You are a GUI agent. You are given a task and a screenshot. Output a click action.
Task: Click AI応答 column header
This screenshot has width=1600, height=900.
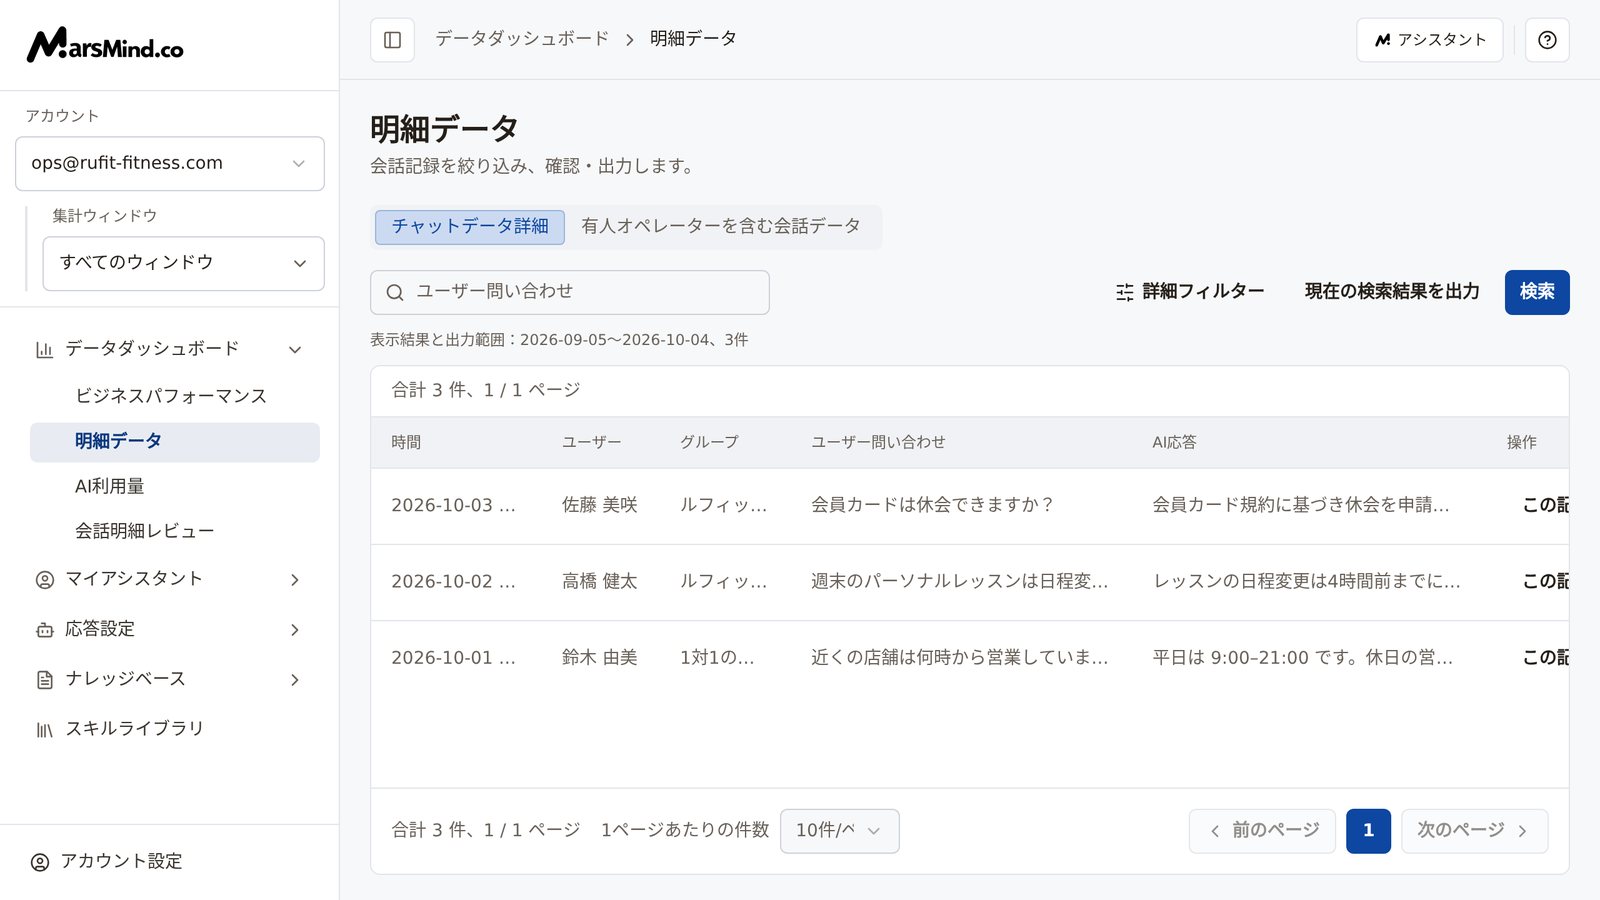(1174, 443)
